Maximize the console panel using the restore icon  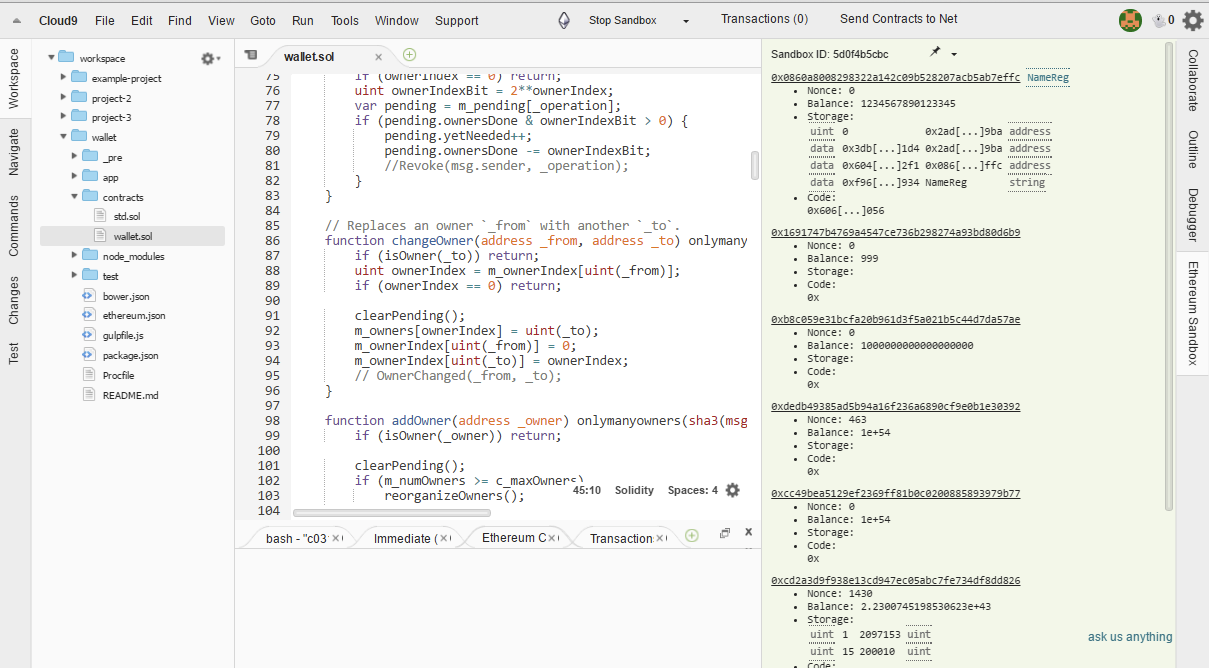point(725,534)
